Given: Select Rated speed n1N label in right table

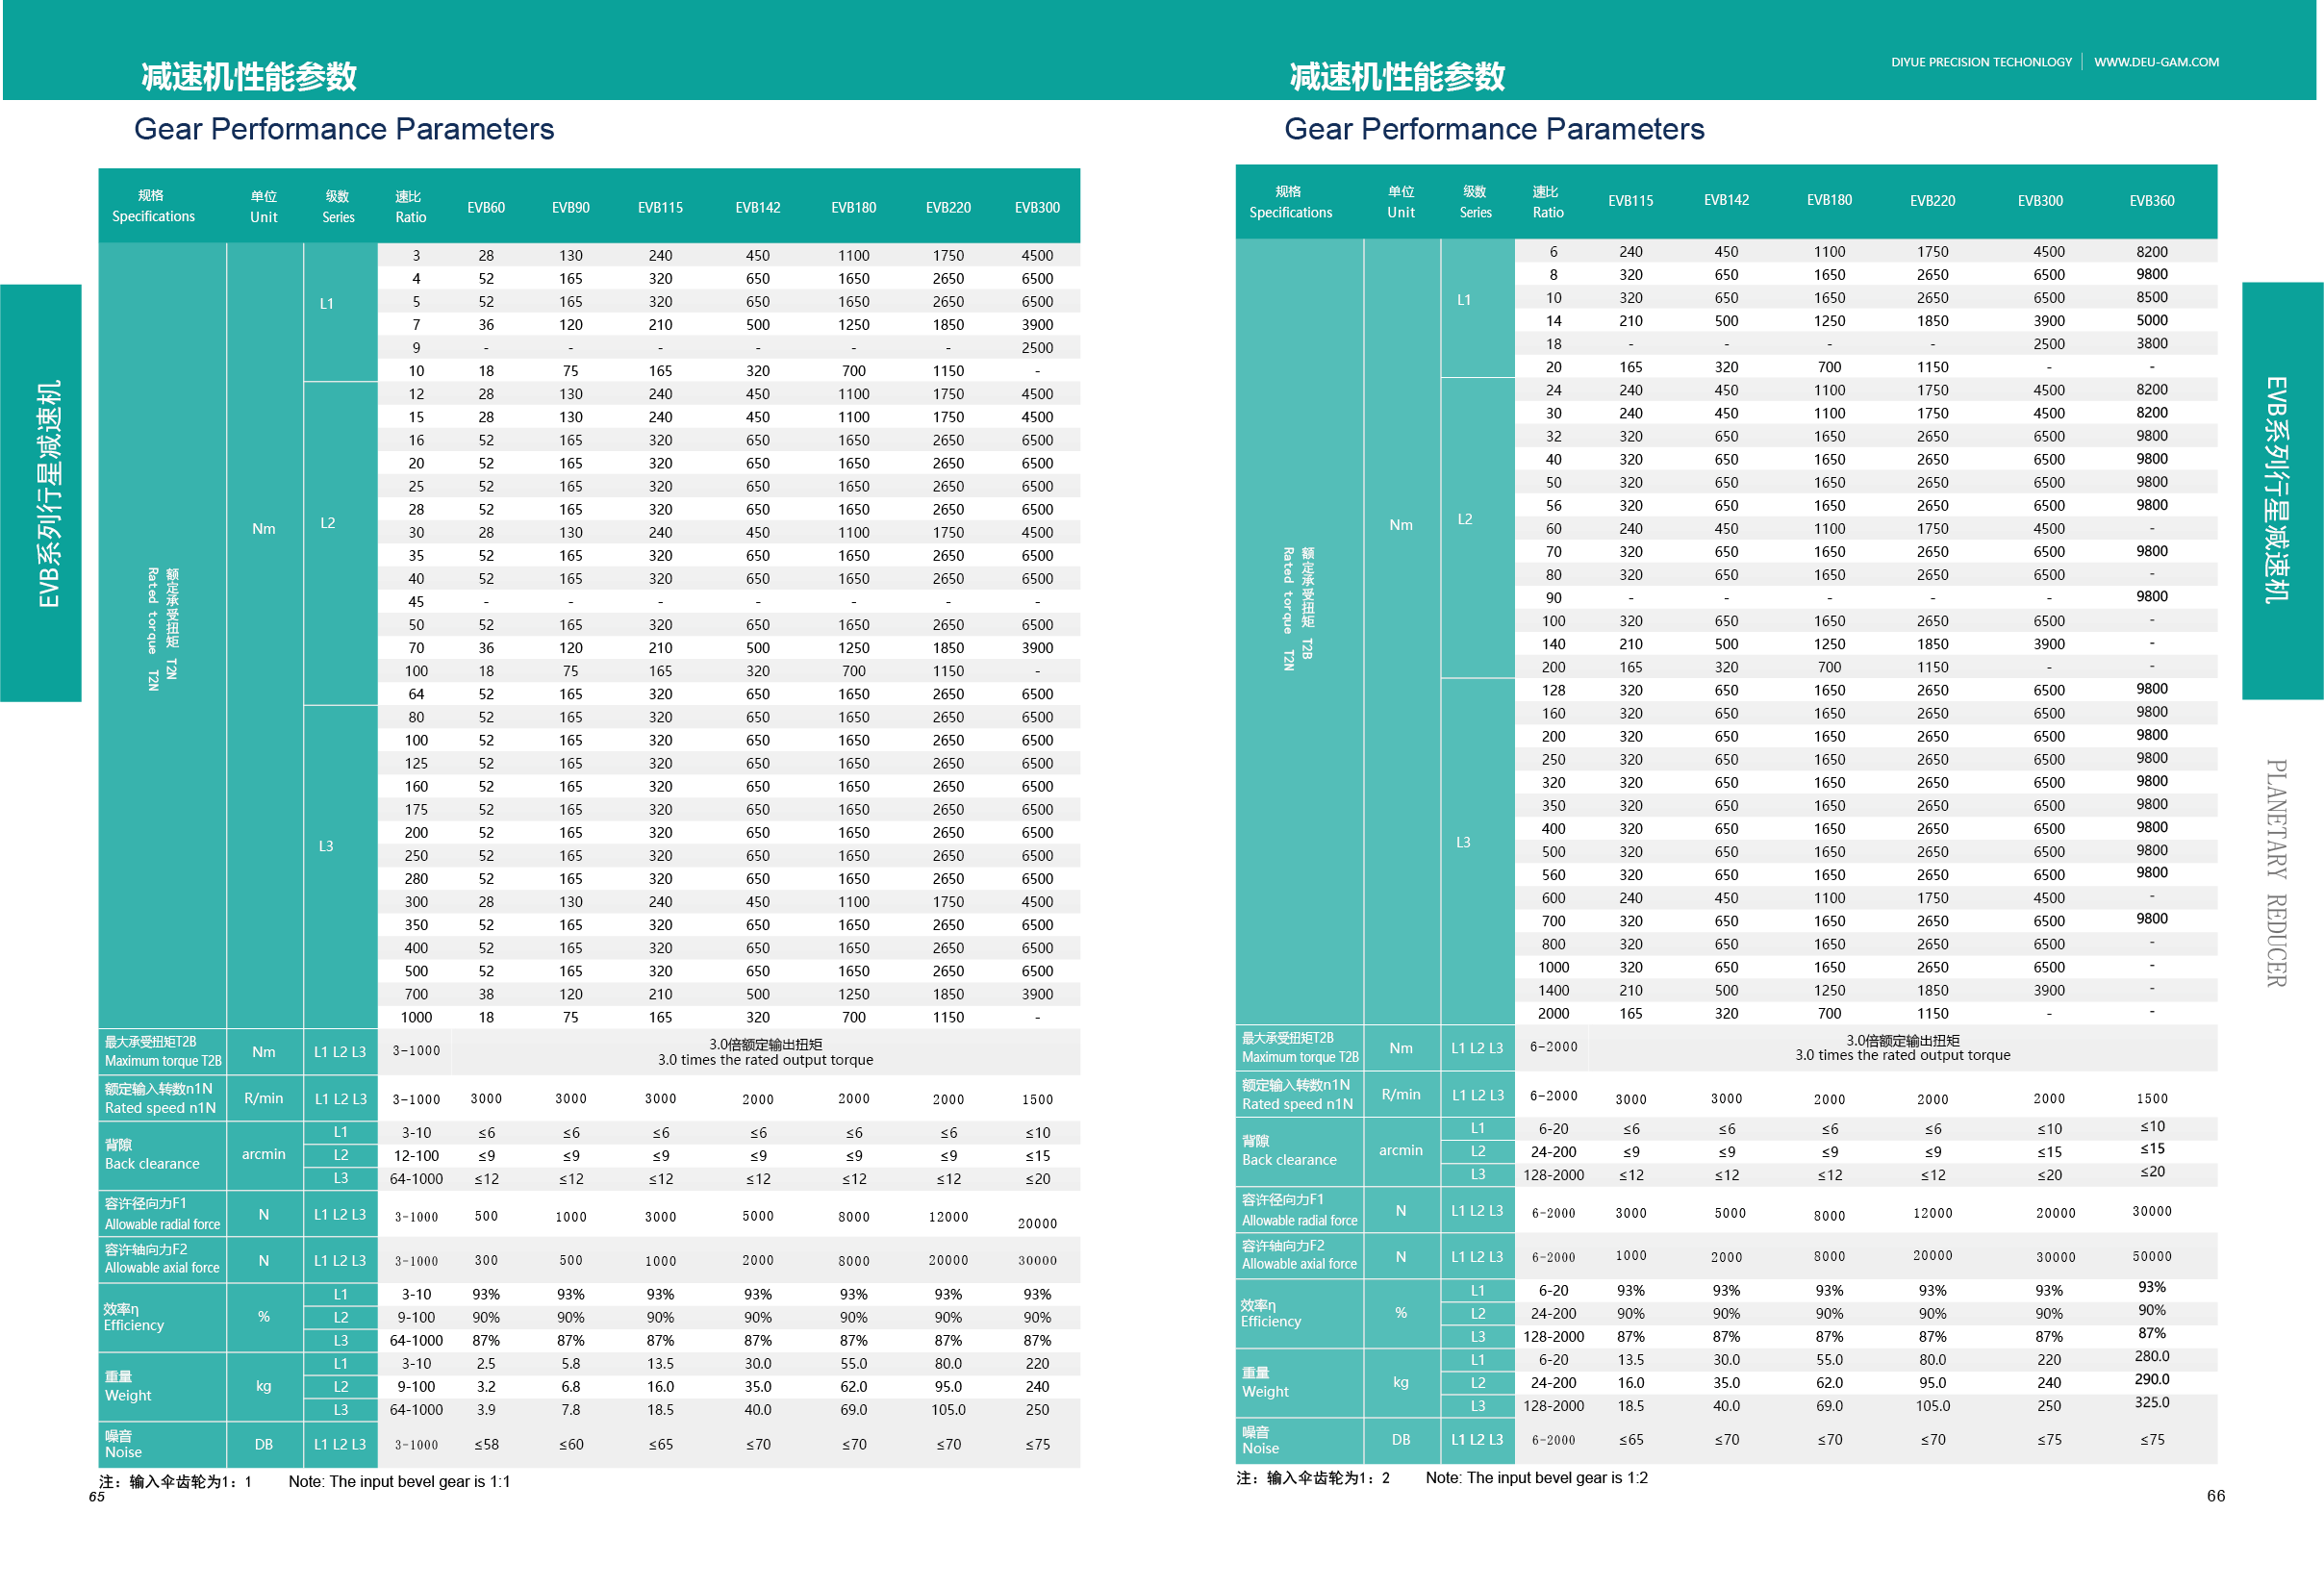Looking at the screenshot, I should (x=1297, y=1104).
